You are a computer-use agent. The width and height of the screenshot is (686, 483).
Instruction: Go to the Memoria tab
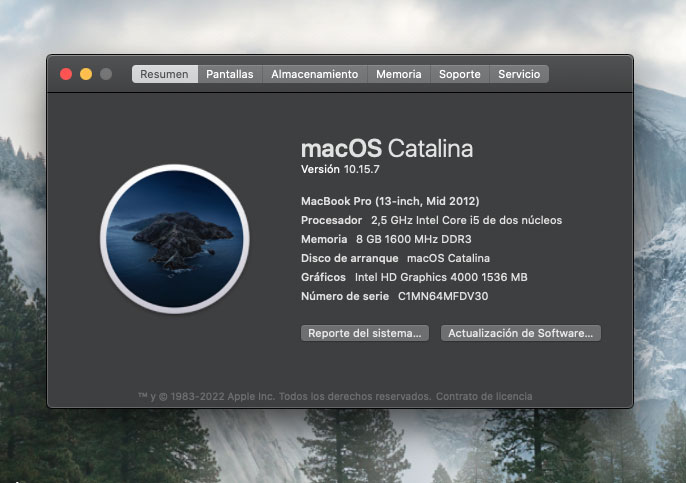[x=398, y=74]
